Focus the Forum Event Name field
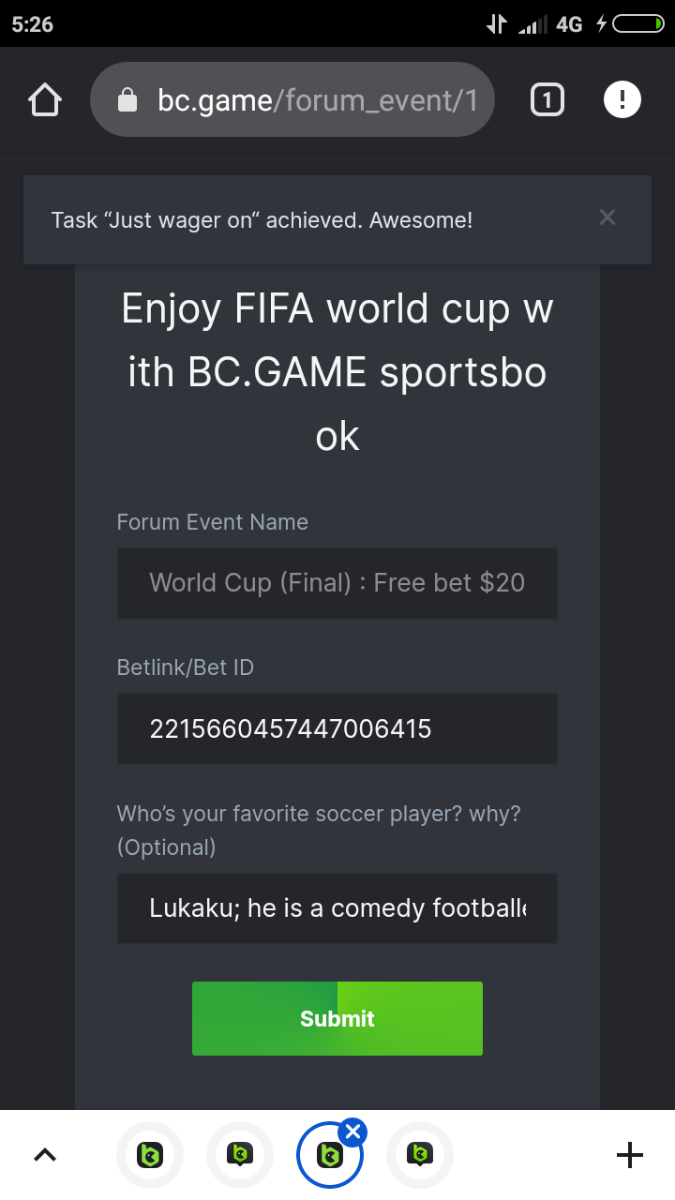The image size is (675, 1200). click(x=337, y=583)
